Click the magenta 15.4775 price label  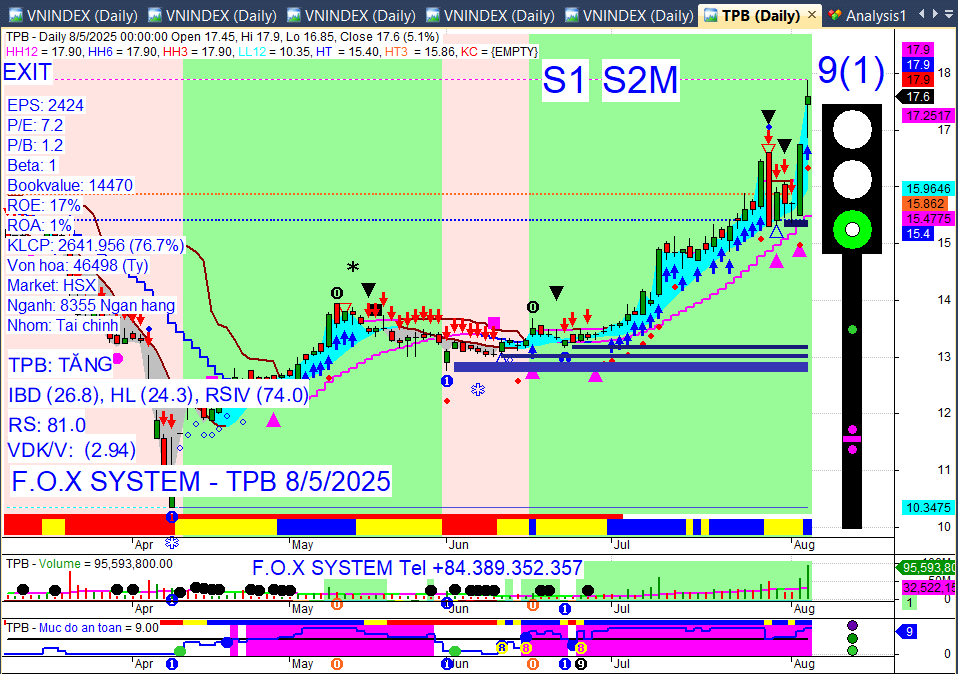click(929, 219)
